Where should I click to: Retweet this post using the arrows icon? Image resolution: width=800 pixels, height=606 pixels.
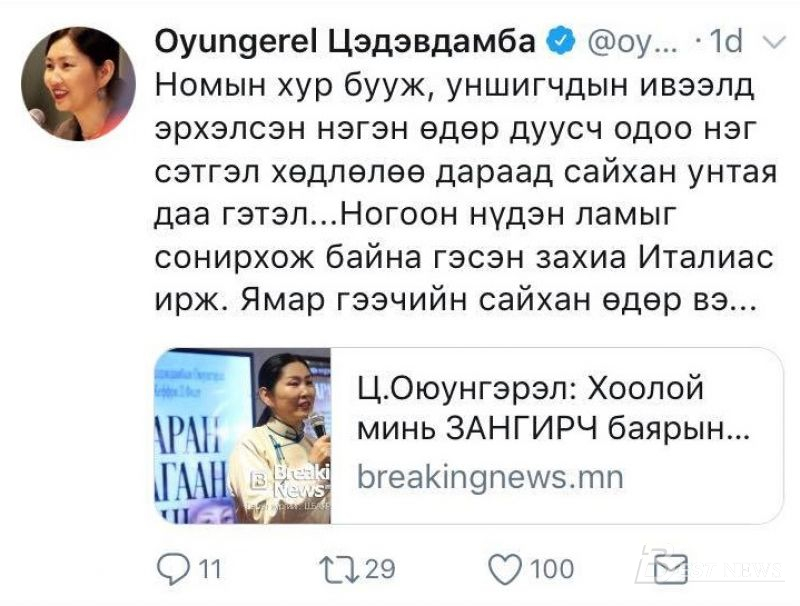[x=339, y=569]
